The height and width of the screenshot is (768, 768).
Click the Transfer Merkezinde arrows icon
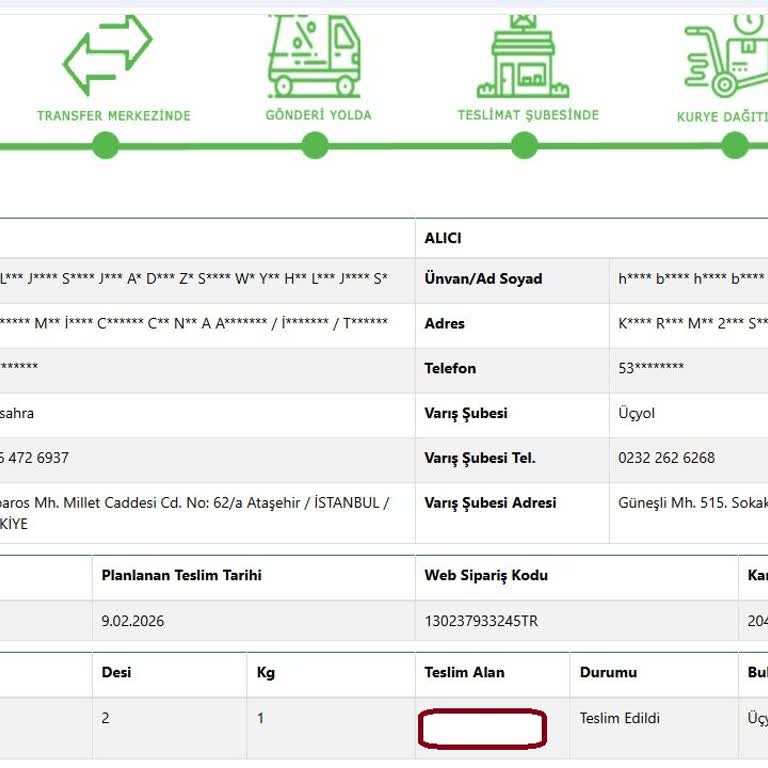(108, 55)
